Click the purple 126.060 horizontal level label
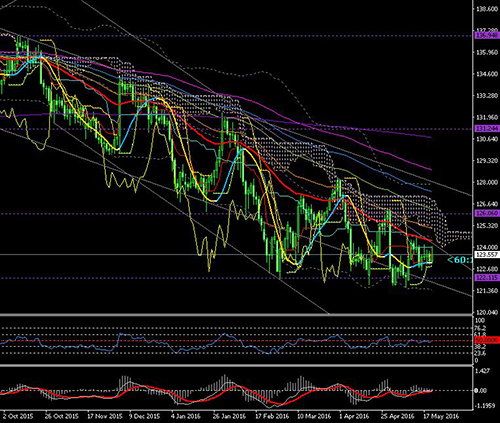This screenshot has width=500, height=423. tap(486, 213)
